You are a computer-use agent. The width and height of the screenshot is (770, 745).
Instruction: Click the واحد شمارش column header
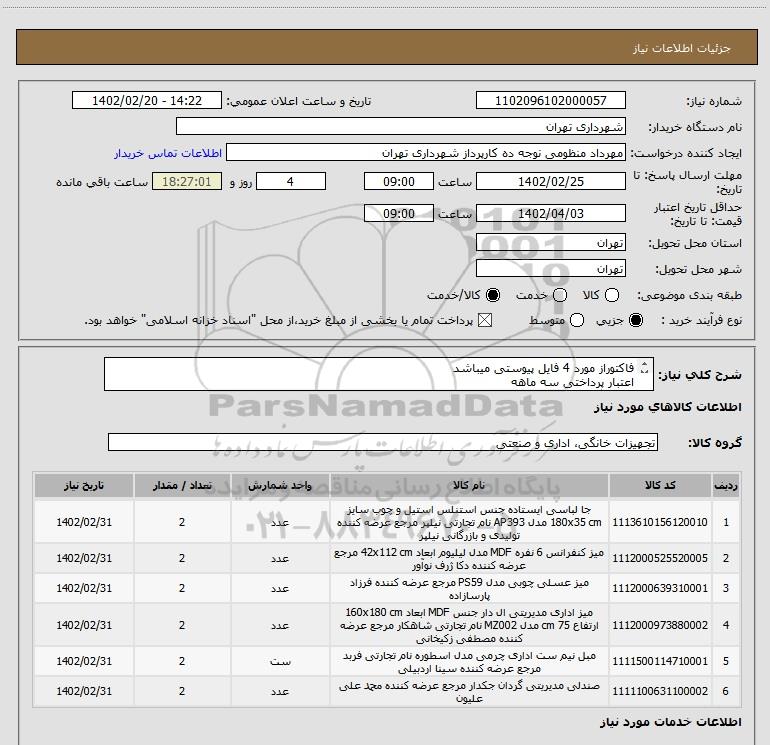280,485
